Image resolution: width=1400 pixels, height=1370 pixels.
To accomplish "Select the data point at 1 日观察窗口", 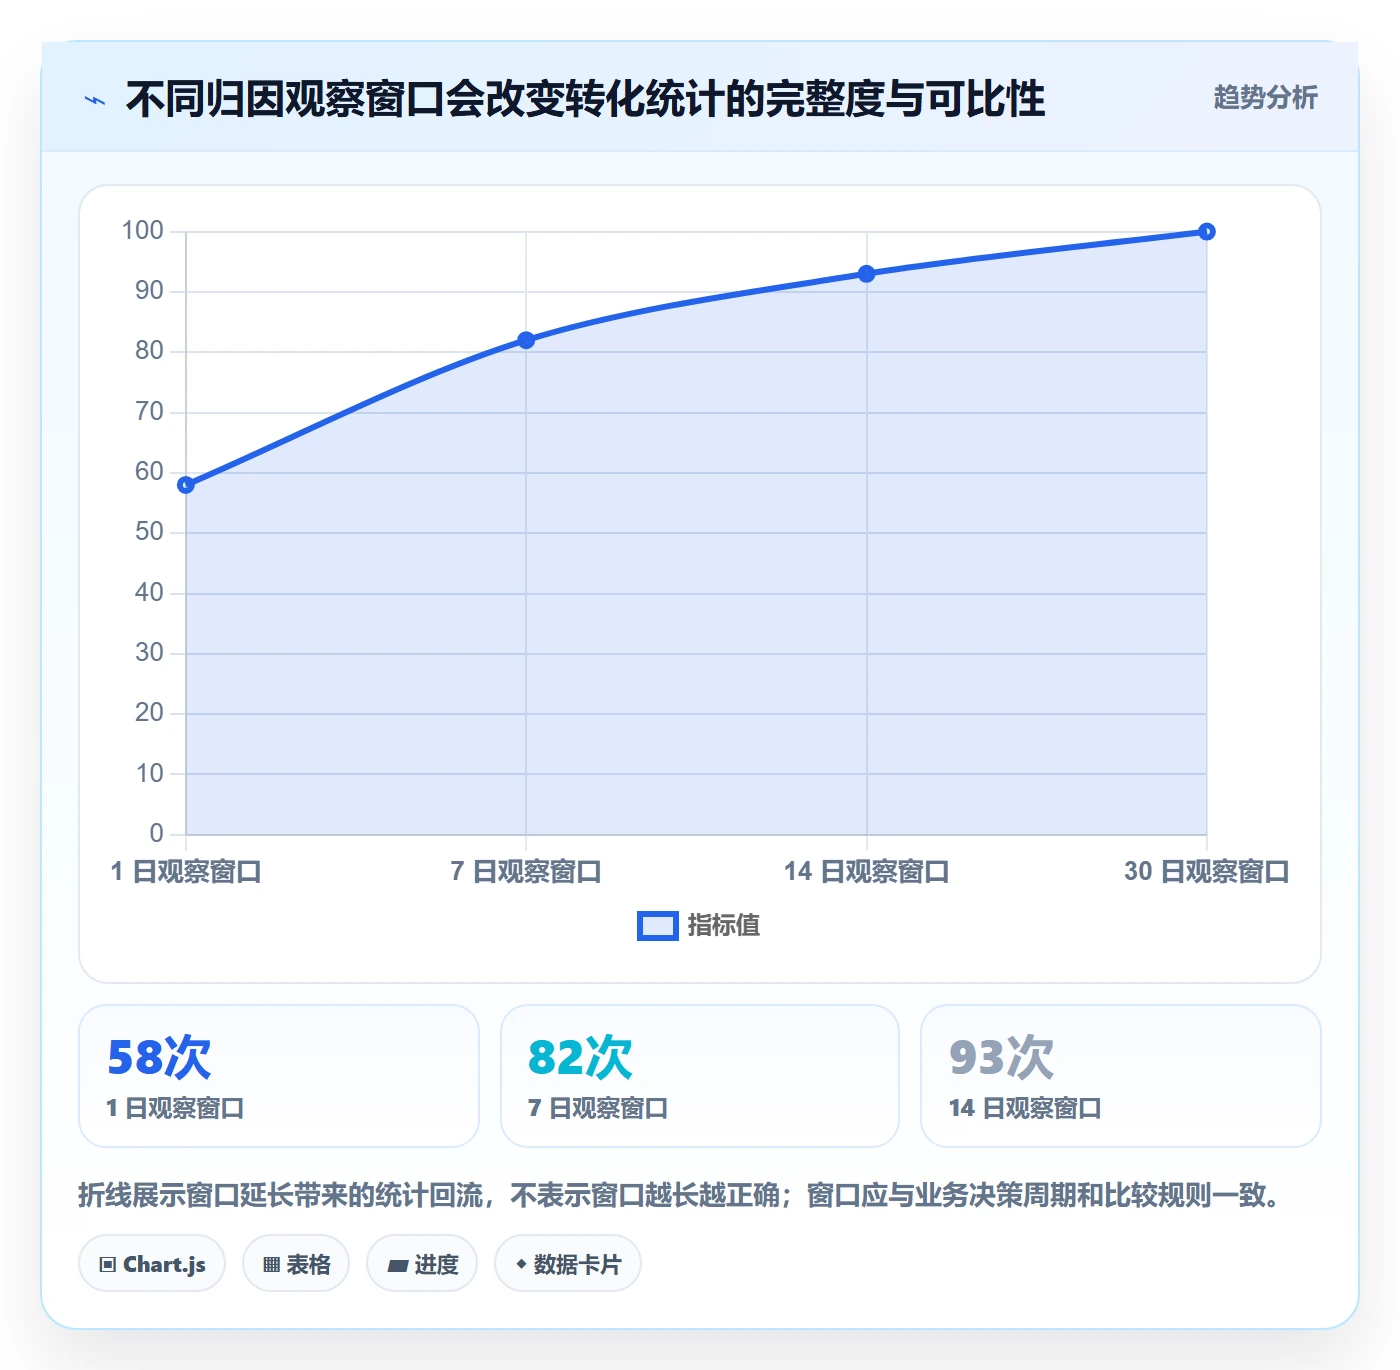I will pyautogui.click(x=186, y=485).
